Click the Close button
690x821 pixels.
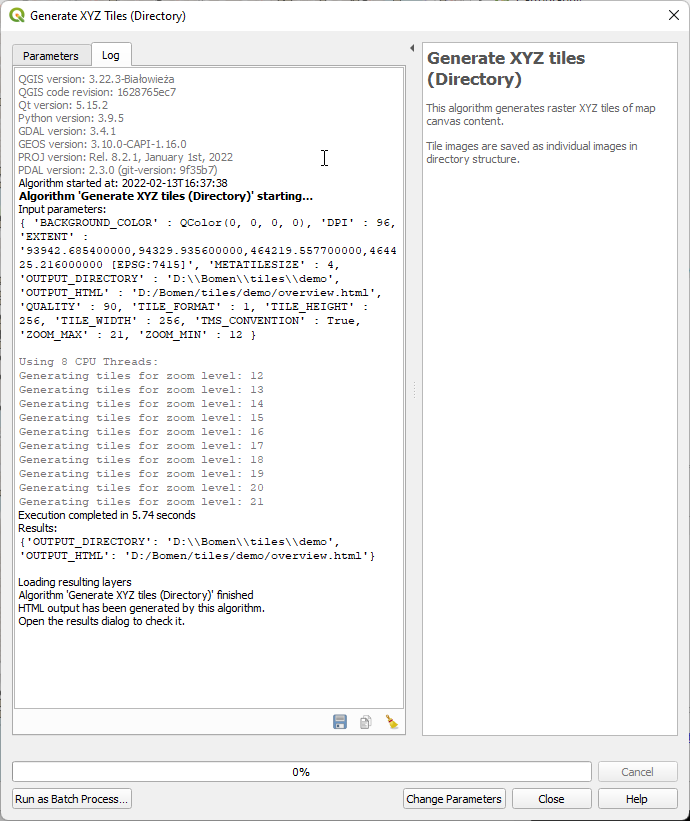551,799
